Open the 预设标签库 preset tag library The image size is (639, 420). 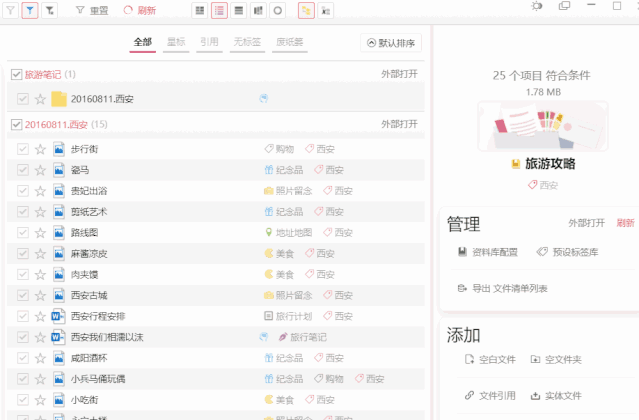(568, 252)
